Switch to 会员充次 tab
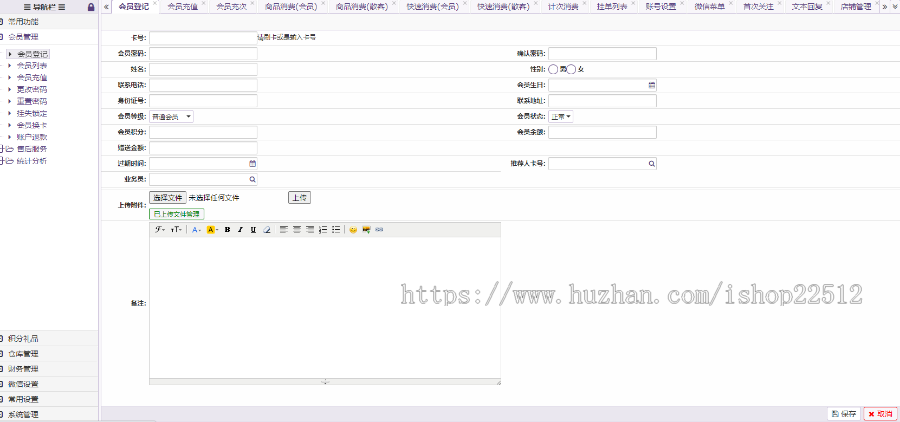 [231, 7]
